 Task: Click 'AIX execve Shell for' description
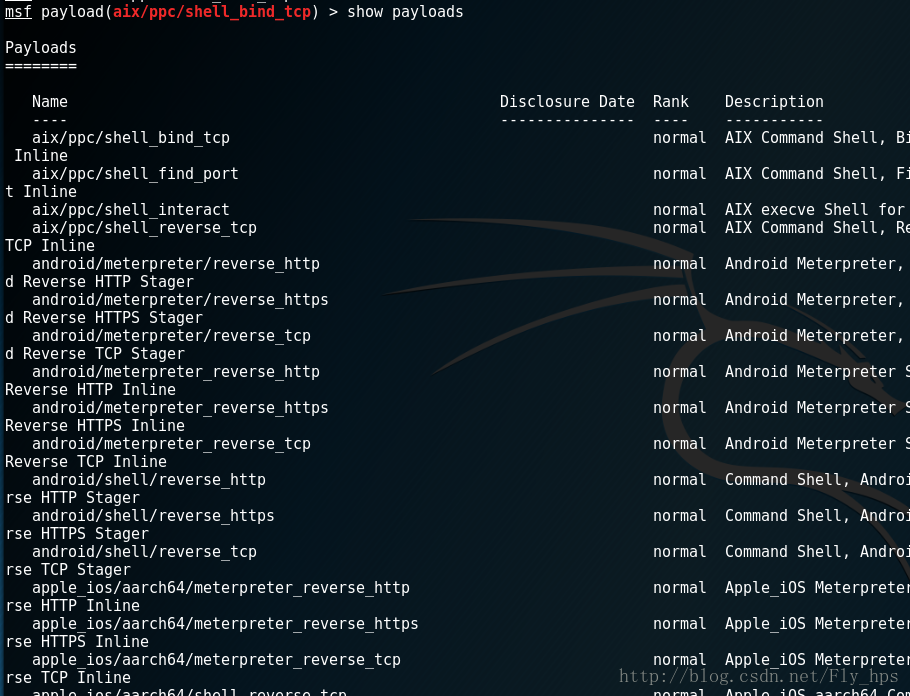pos(815,210)
